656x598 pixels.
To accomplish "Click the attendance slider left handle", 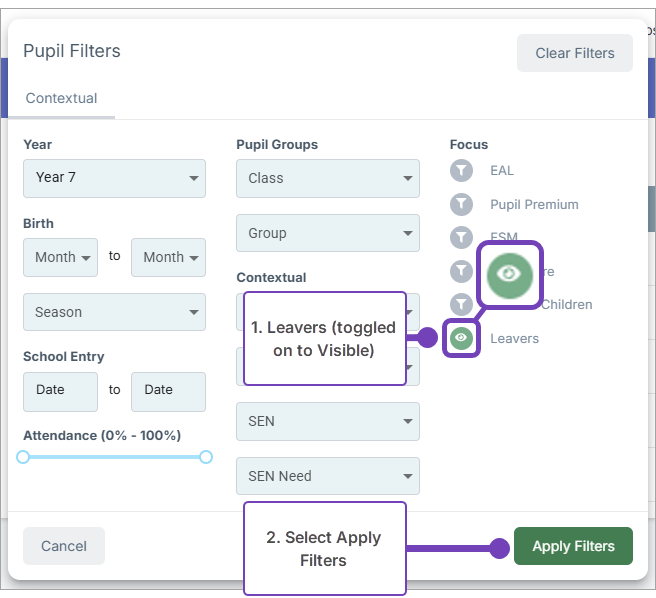I will tap(23, 457).
